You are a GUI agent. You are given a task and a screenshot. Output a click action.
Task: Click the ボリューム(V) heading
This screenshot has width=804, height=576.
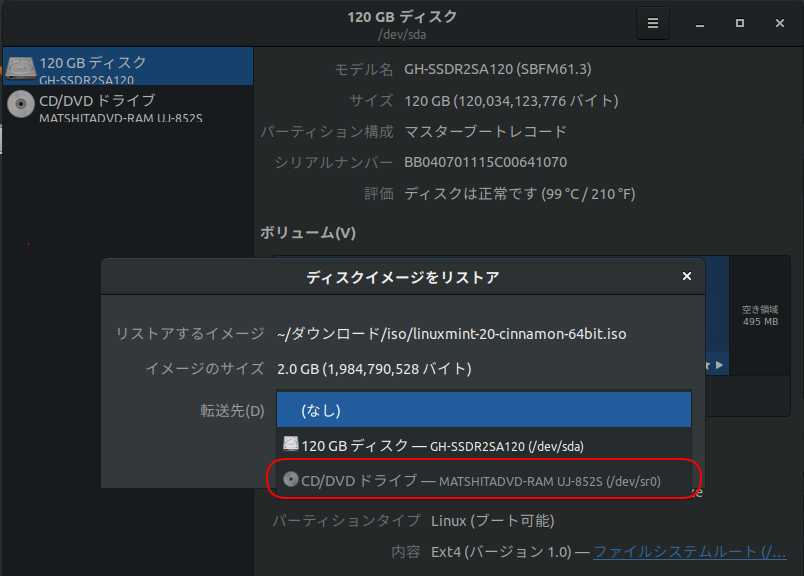tap(308, 233)
